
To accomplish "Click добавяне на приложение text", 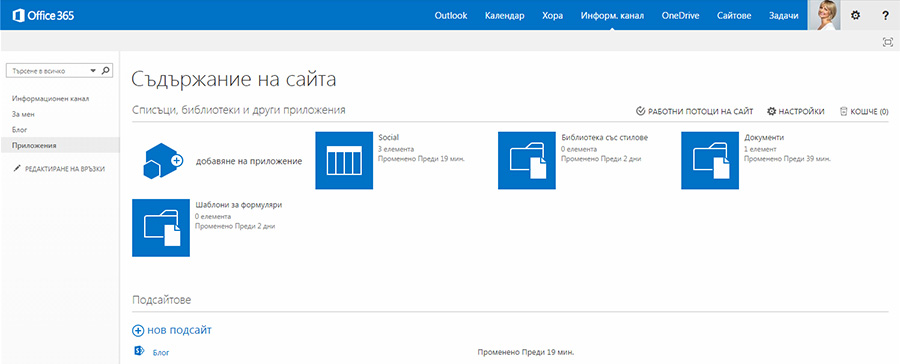I will [x=249, y=161].
